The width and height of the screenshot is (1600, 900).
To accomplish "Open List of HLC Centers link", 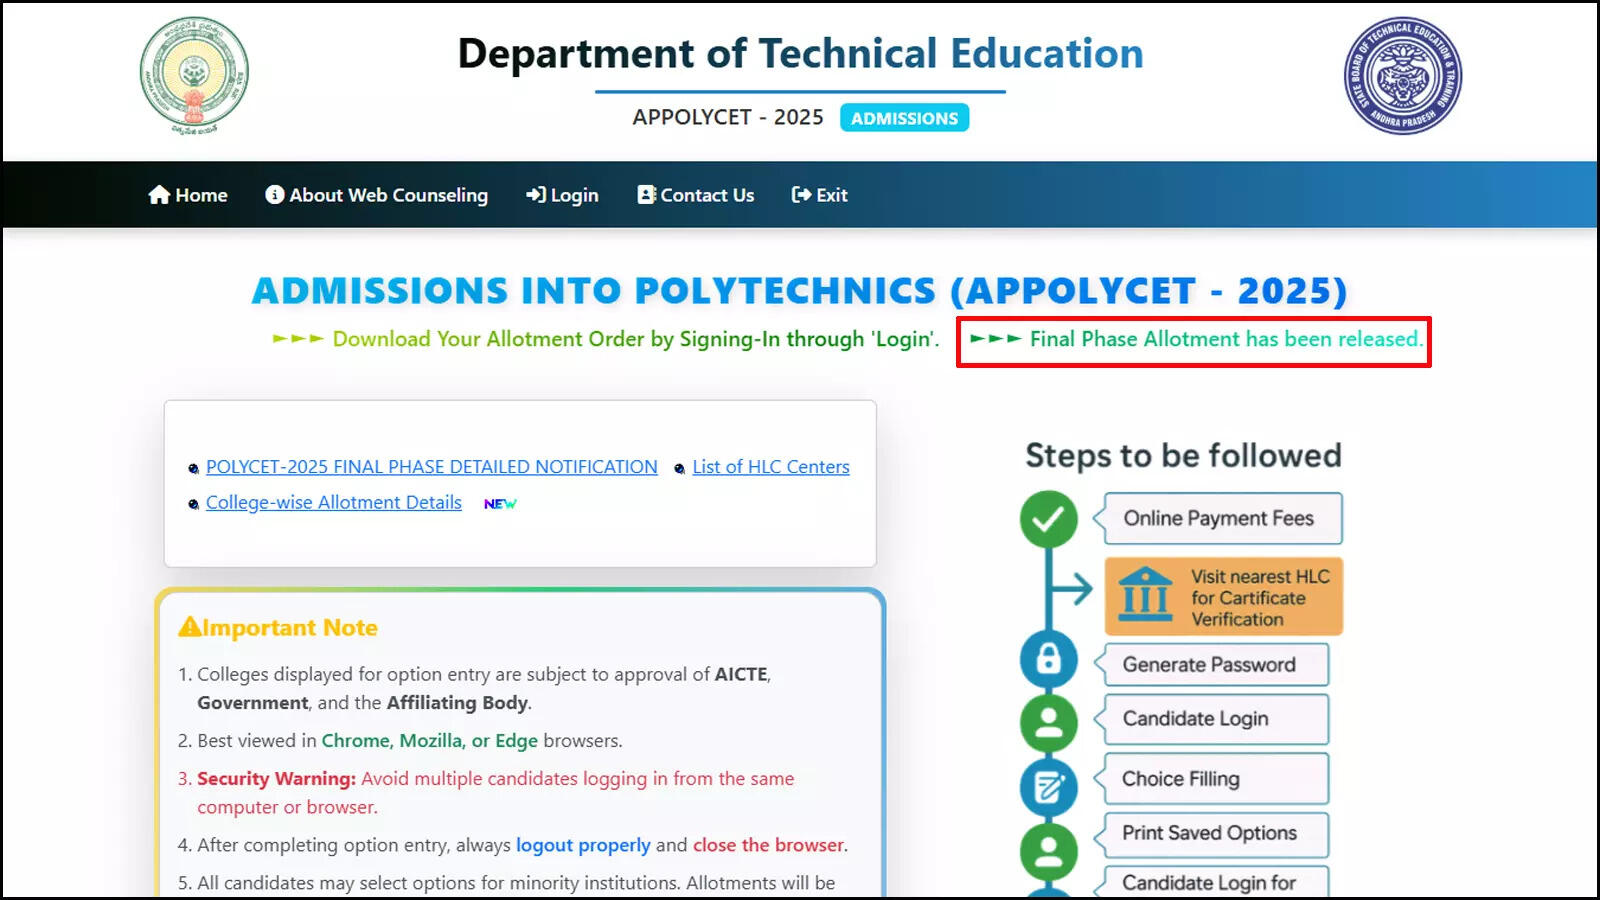I will coord(771,467).
